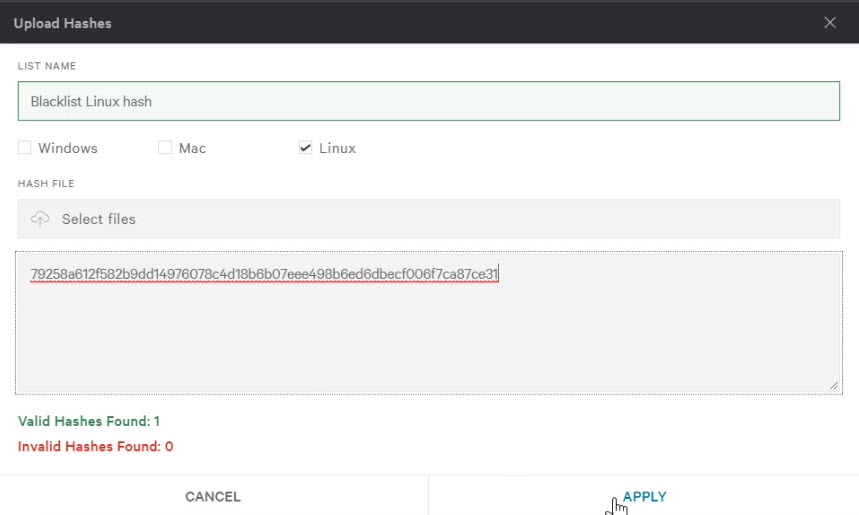The width and height of the screenshot is (859, 515).
Task: Click the LIST NAME label
Action: pos(47,66)
